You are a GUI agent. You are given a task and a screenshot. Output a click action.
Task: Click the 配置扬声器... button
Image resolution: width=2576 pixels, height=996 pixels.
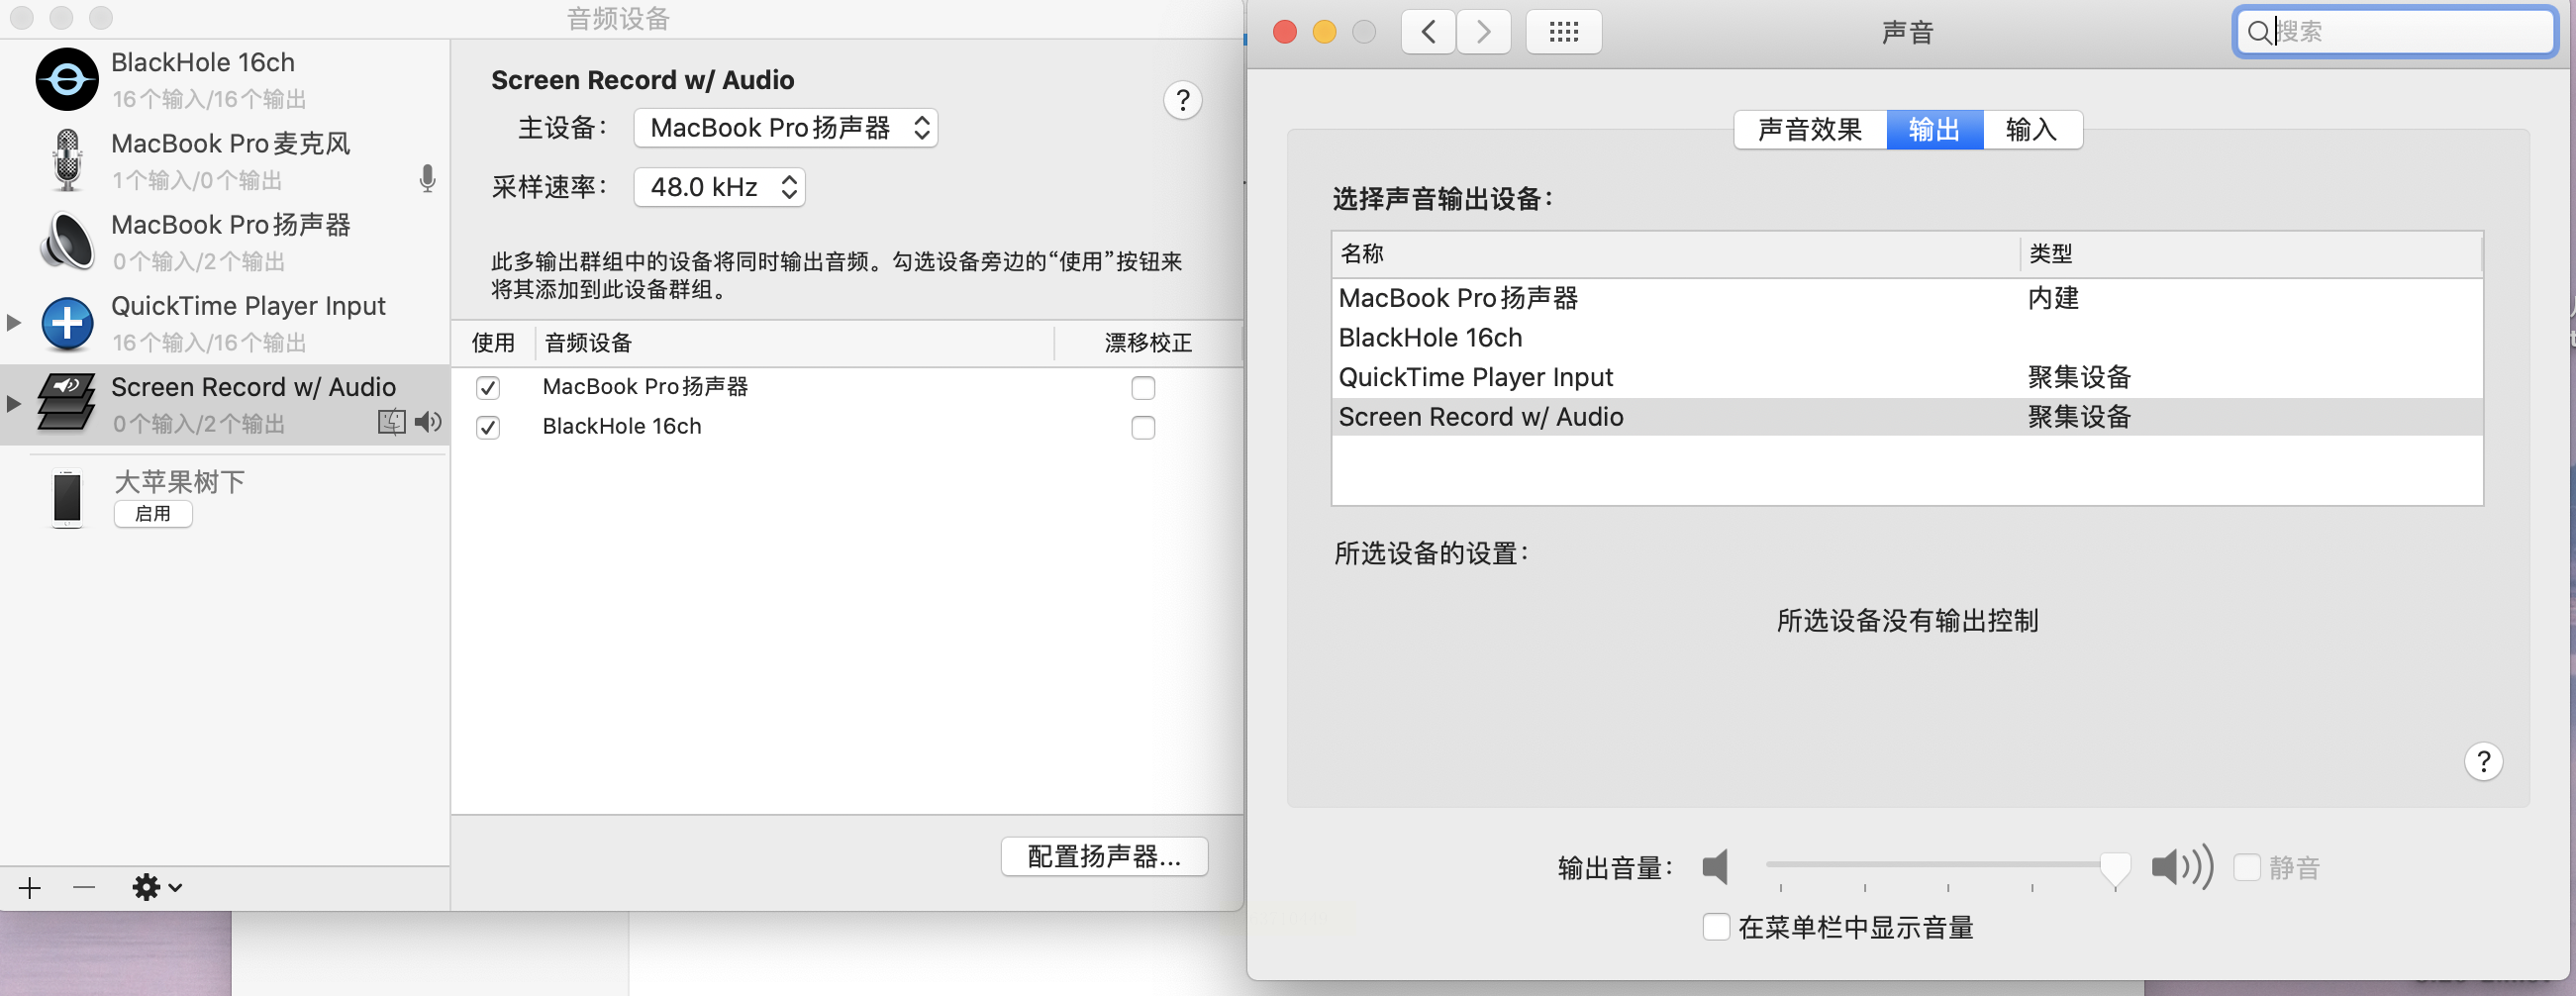coord(1104,856)
